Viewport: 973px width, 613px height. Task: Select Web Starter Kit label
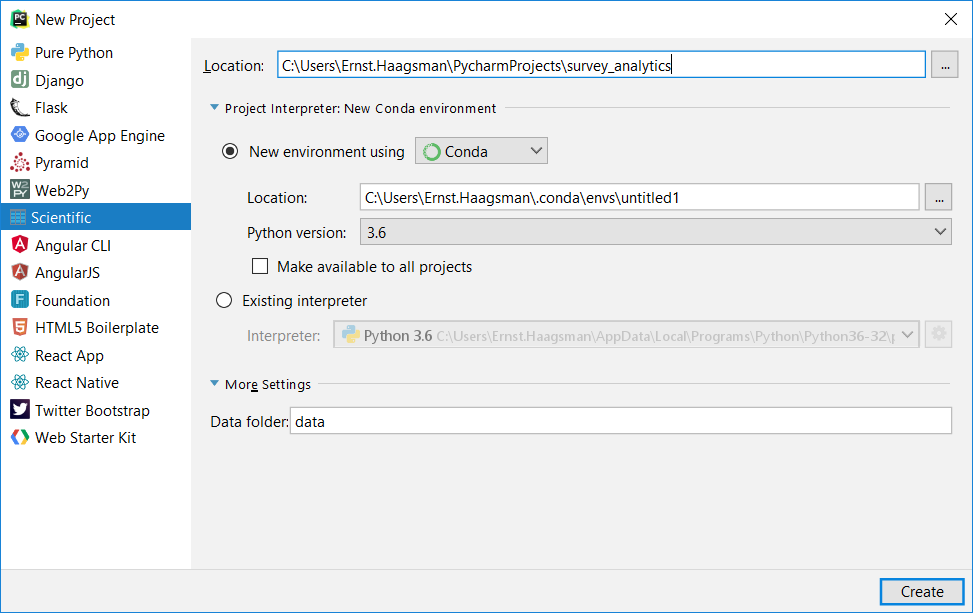tap(86, 437)
